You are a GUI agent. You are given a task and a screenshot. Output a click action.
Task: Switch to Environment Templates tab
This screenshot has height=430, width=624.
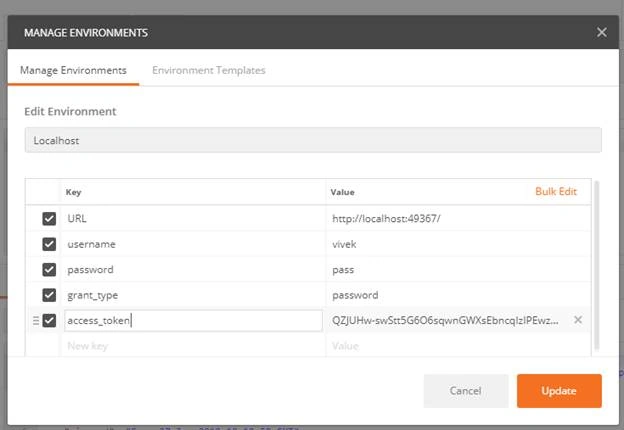coord(209,70)
